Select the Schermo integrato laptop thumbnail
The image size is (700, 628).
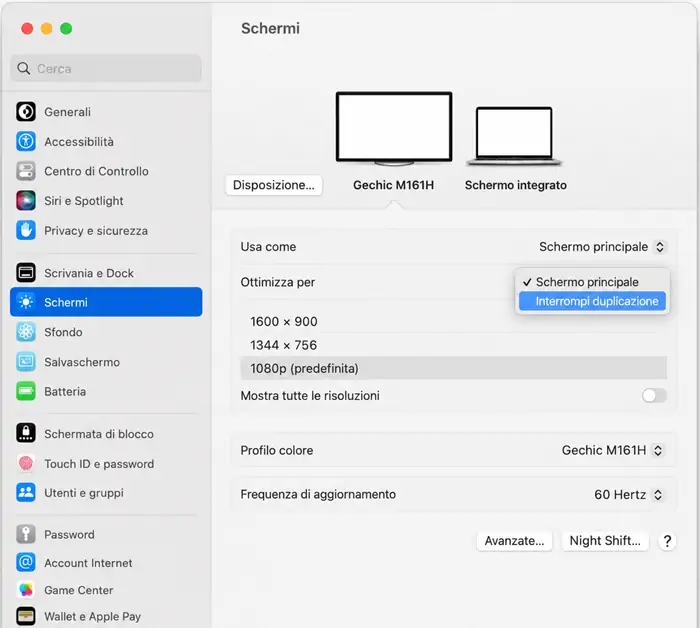tap(514, 136)
